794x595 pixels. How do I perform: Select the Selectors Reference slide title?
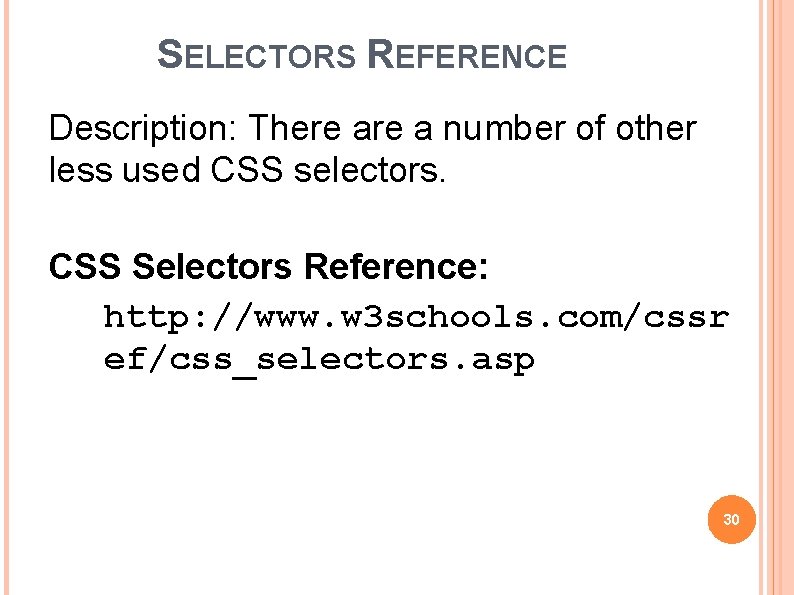pos(362,54)
